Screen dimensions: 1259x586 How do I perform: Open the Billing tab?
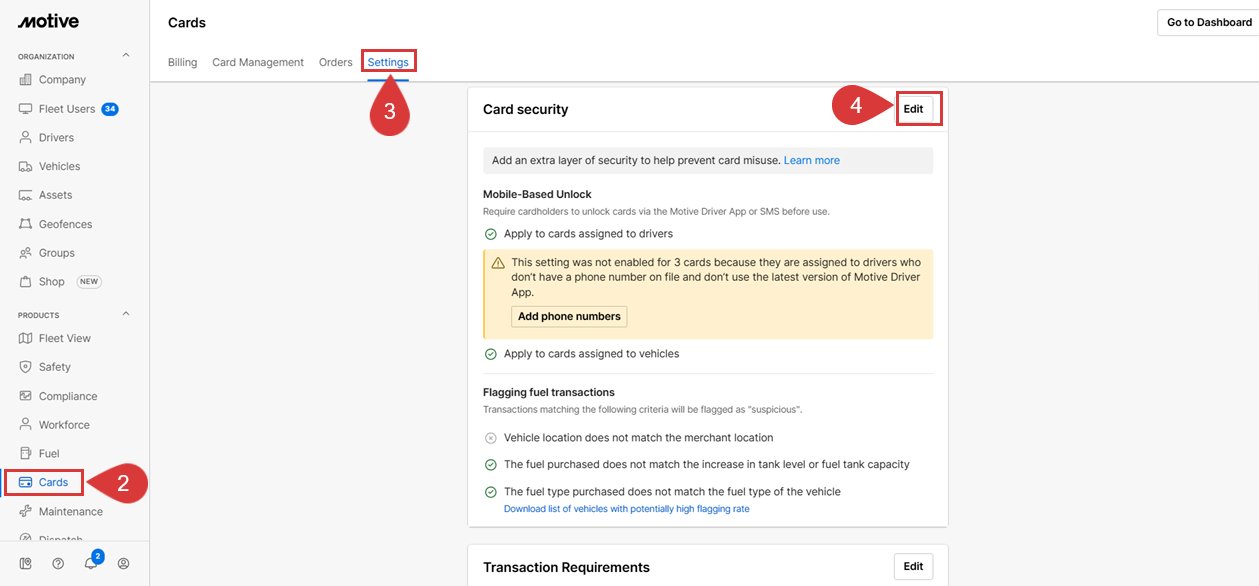[182, 62]
